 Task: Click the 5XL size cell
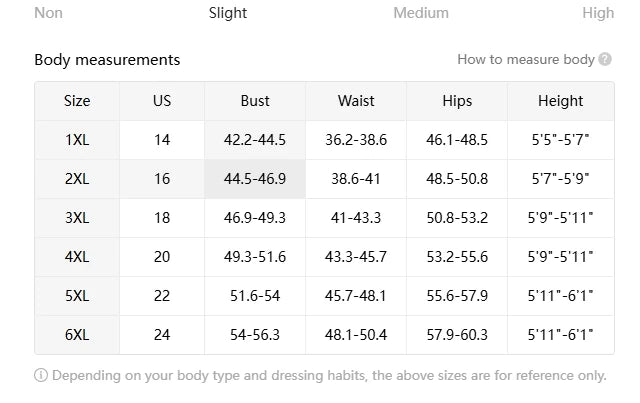pyautogui.click(x=77, y=296)
